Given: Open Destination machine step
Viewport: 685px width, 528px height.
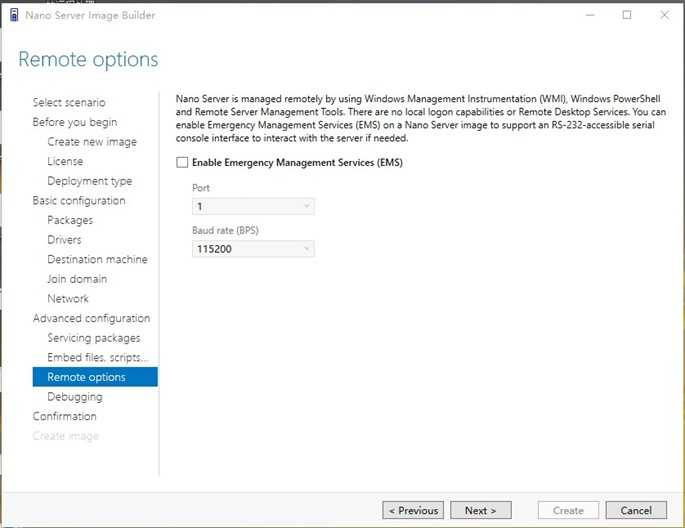Looking at the screenshot, I should 97,259.
